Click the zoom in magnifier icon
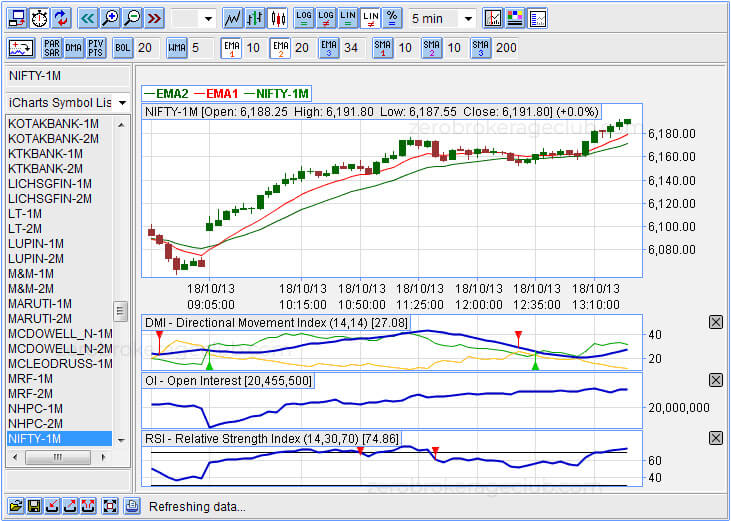The height and width of the screenshot is (521, 731). (110, 19)
